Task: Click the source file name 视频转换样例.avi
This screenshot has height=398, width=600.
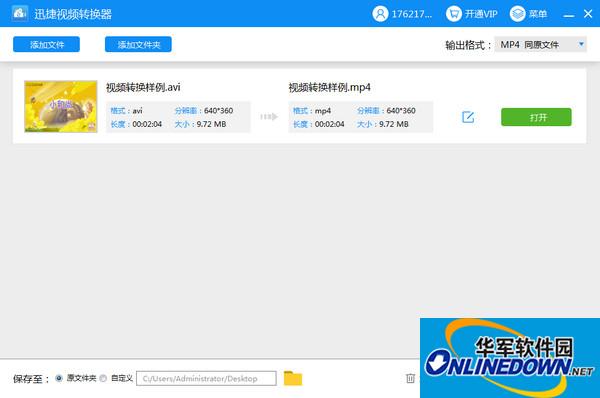Action: (143, 87)
